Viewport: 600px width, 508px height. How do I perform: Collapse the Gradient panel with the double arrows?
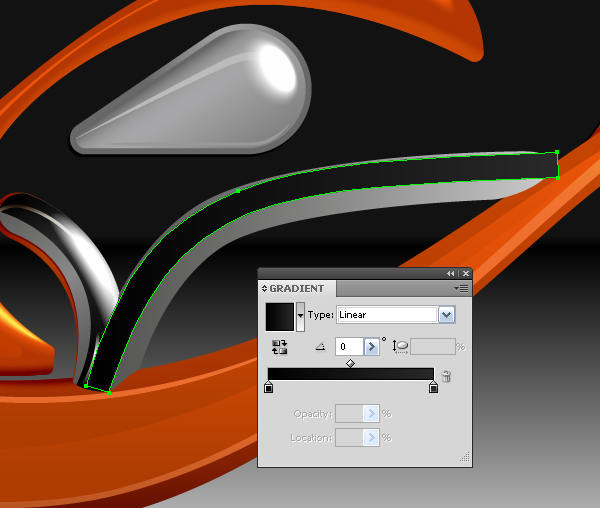(450, 274)
